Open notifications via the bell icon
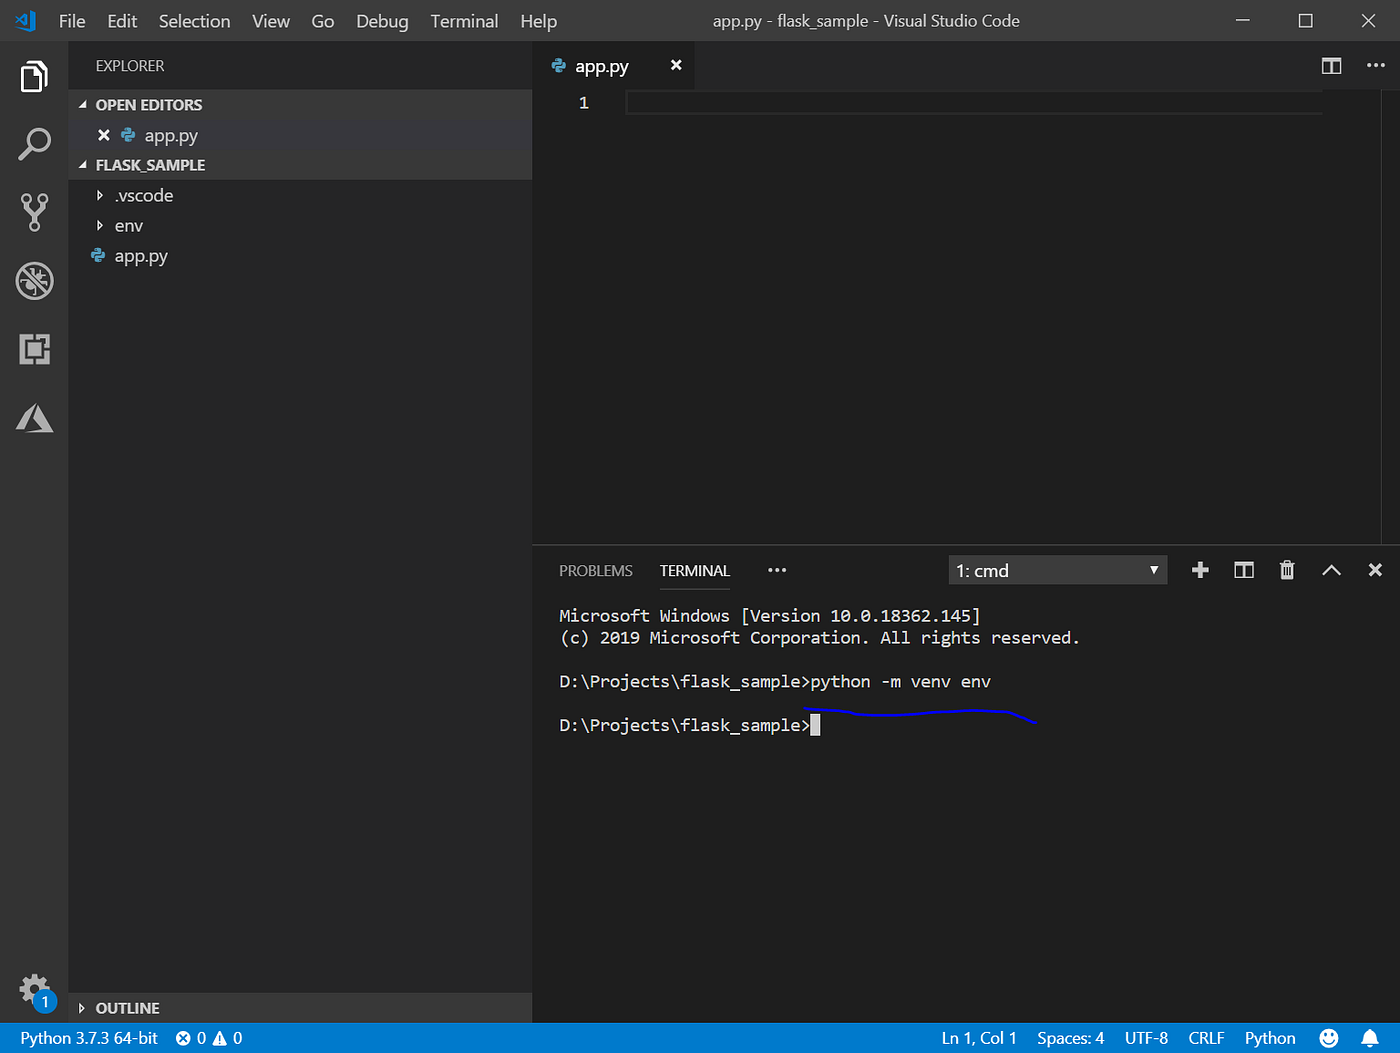This screenshot has width=1400, height=1053. coord(1370,1038)
